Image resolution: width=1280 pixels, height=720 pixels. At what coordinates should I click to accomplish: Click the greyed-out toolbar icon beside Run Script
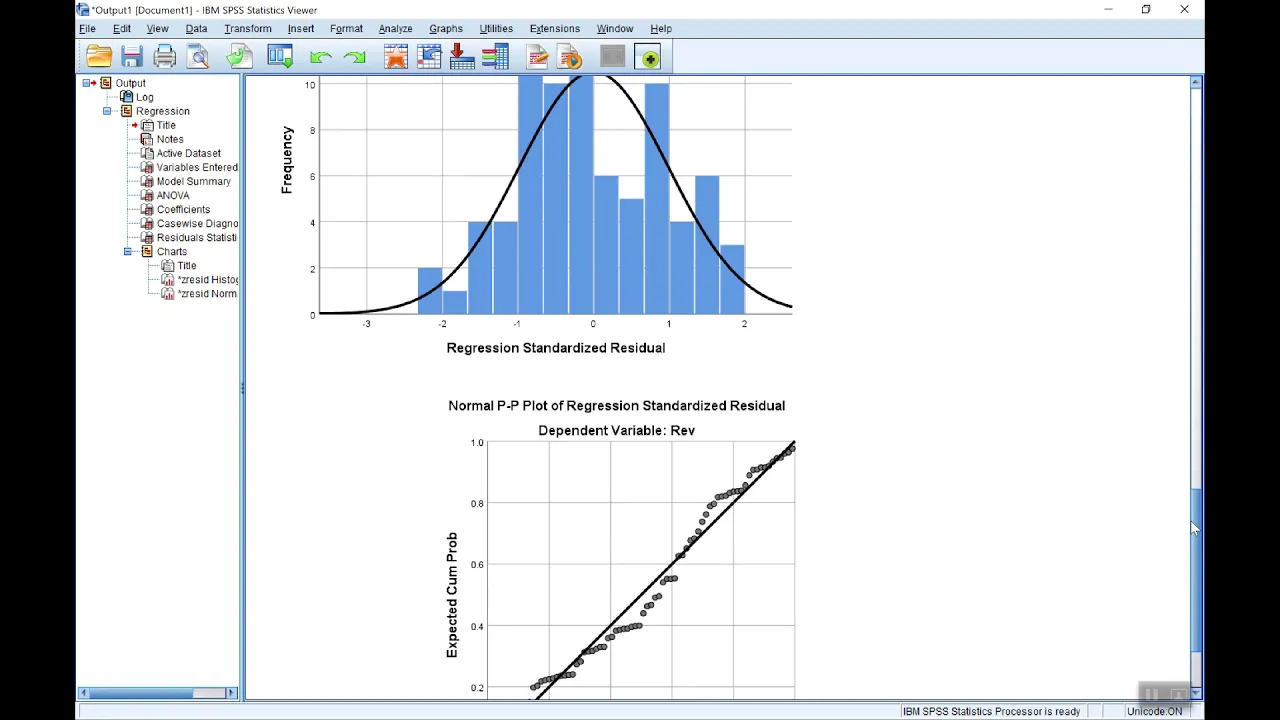point(612,58)
